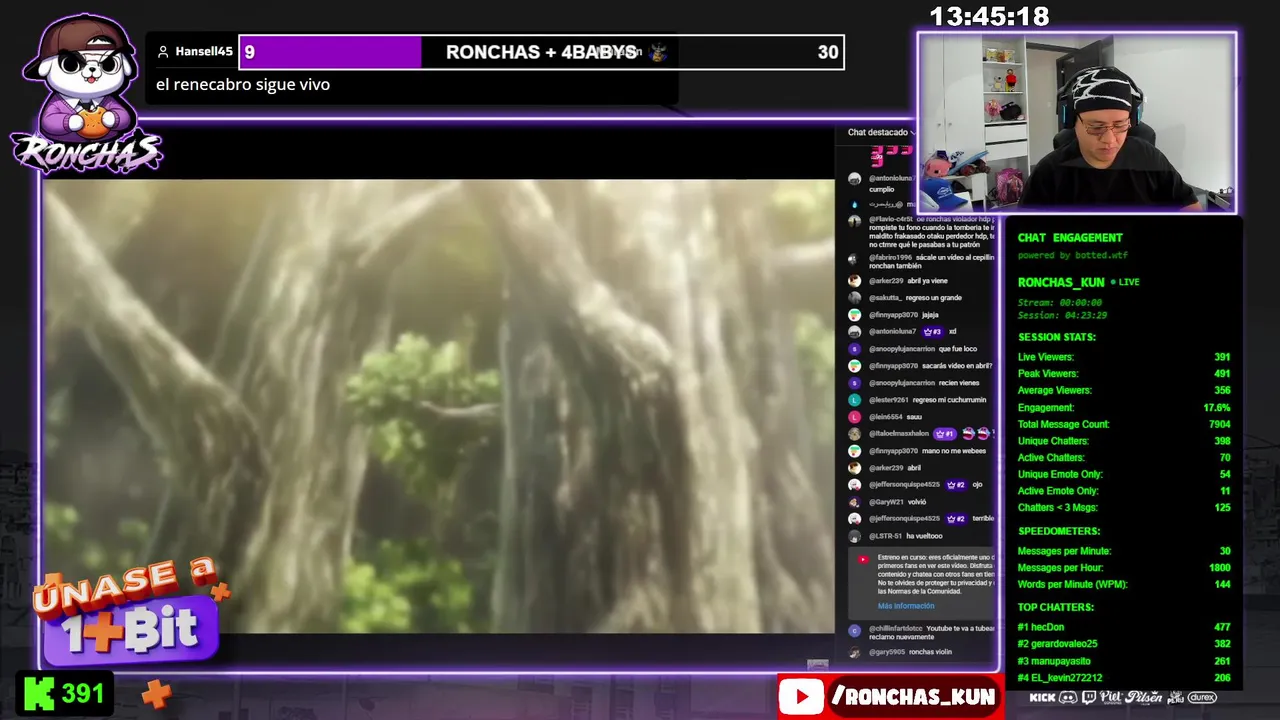Viewport: 1280px width, 720px height.
Task: Click top chatter "#1 hecDon"
Action: click(x=1124, y=627)
